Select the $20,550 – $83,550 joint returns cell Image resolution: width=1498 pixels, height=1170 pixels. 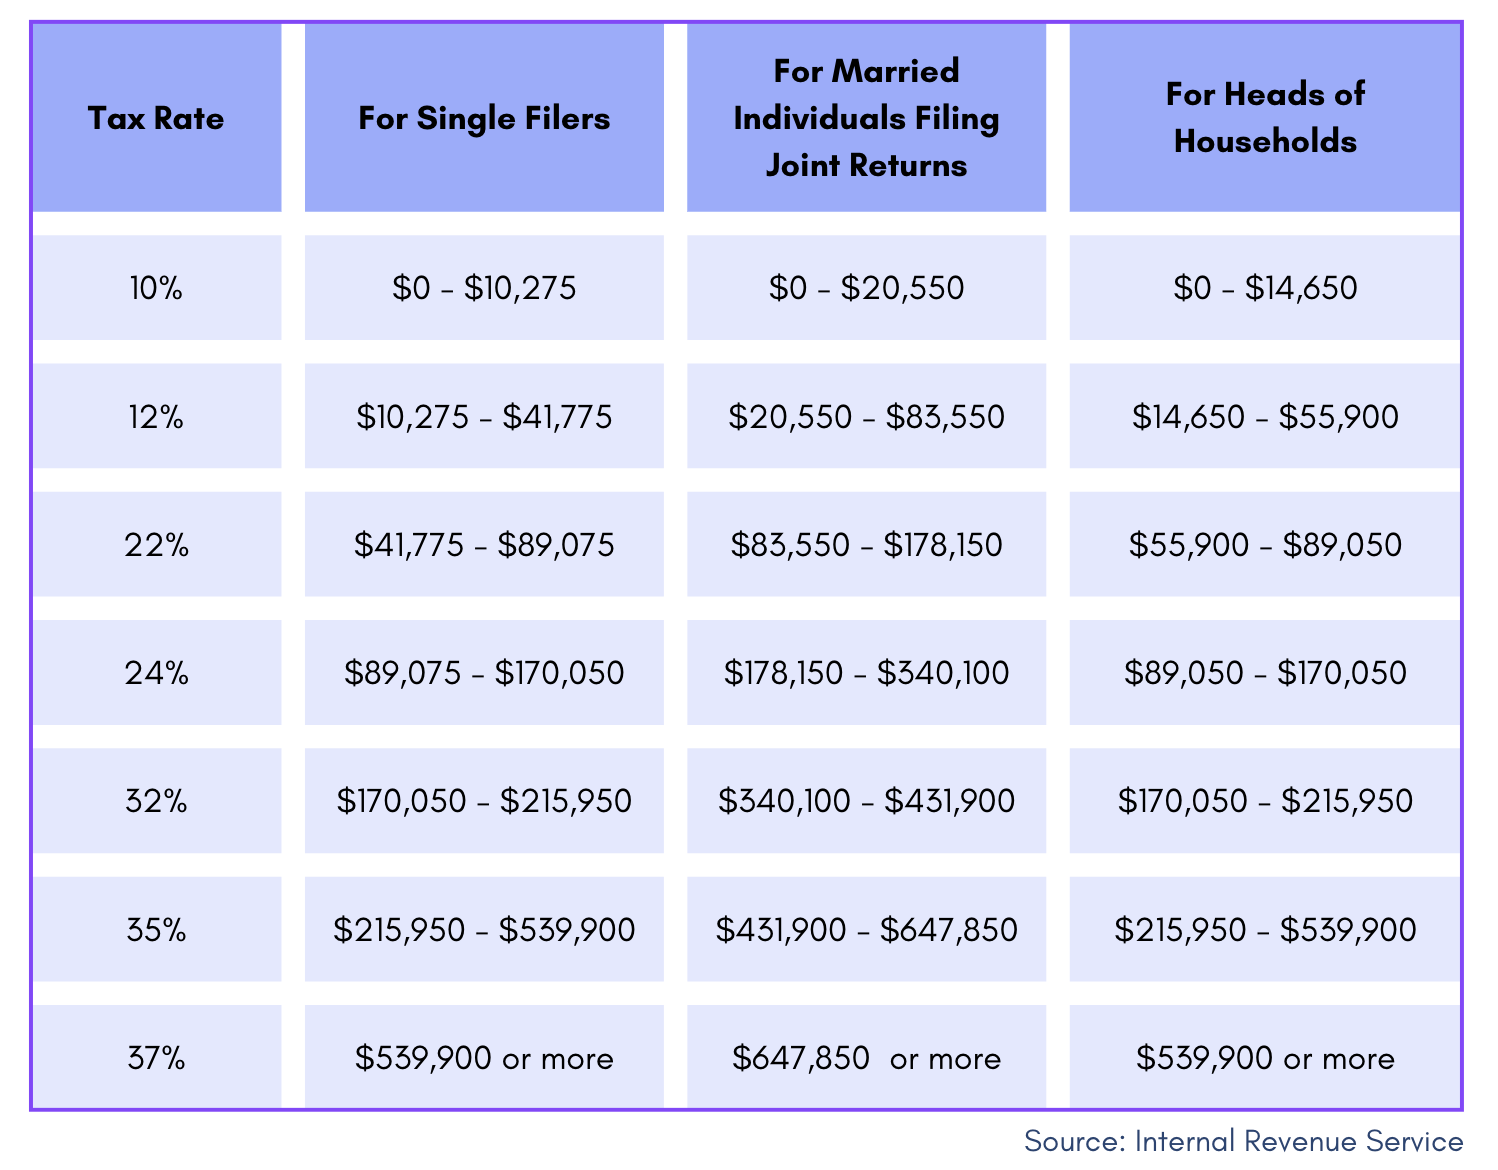(866, 416)
